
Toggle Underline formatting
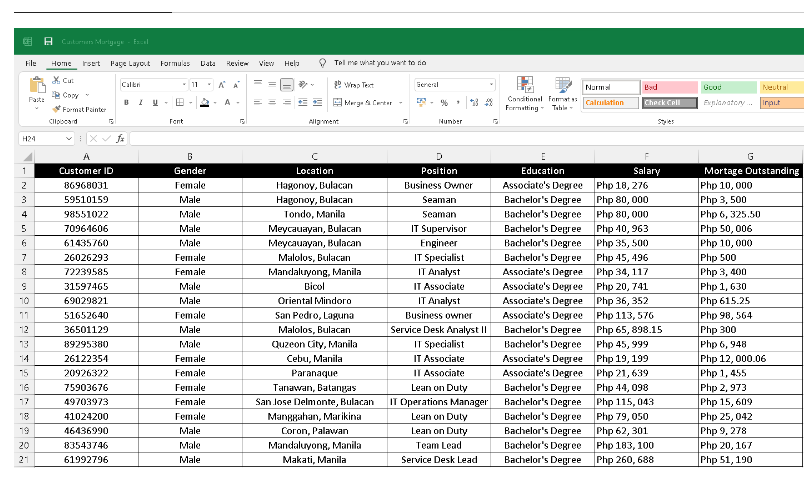(x=155, y=102)
